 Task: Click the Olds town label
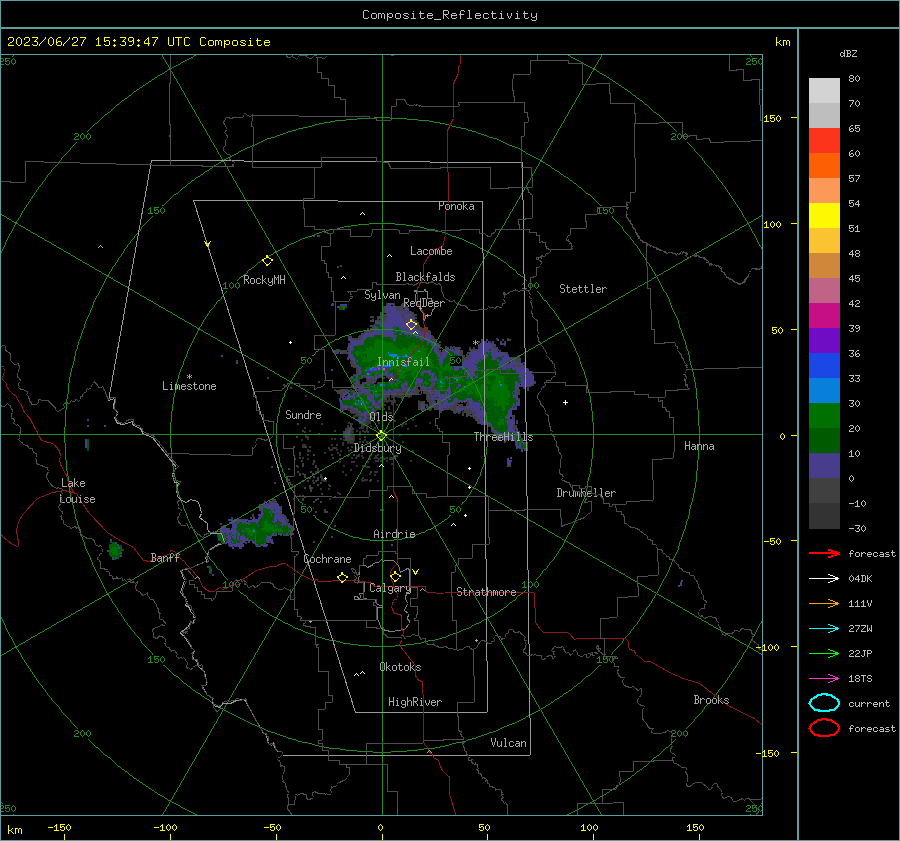pos(381,416)
